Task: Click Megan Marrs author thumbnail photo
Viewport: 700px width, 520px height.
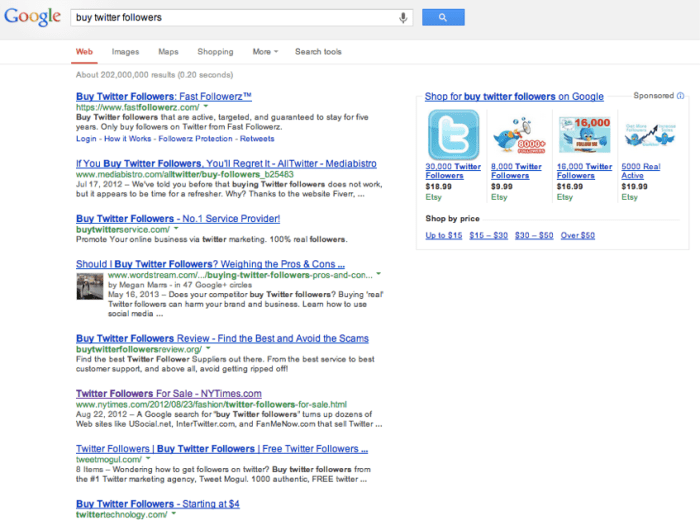Action: [x=90, y=286]
